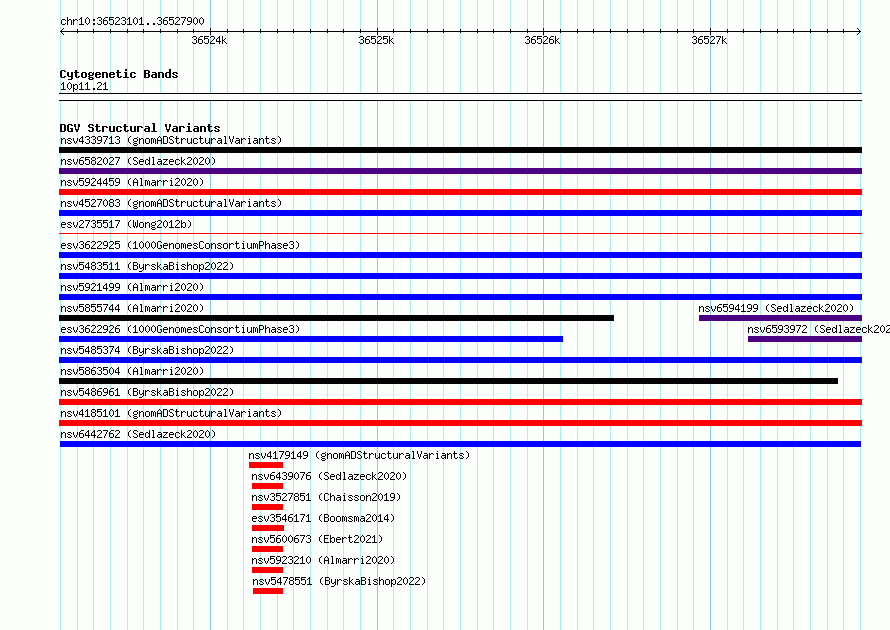Open nsv4179149 gnomADStructuralVariants label
This screenshot has height=630, width=890.
pos(359,455)
